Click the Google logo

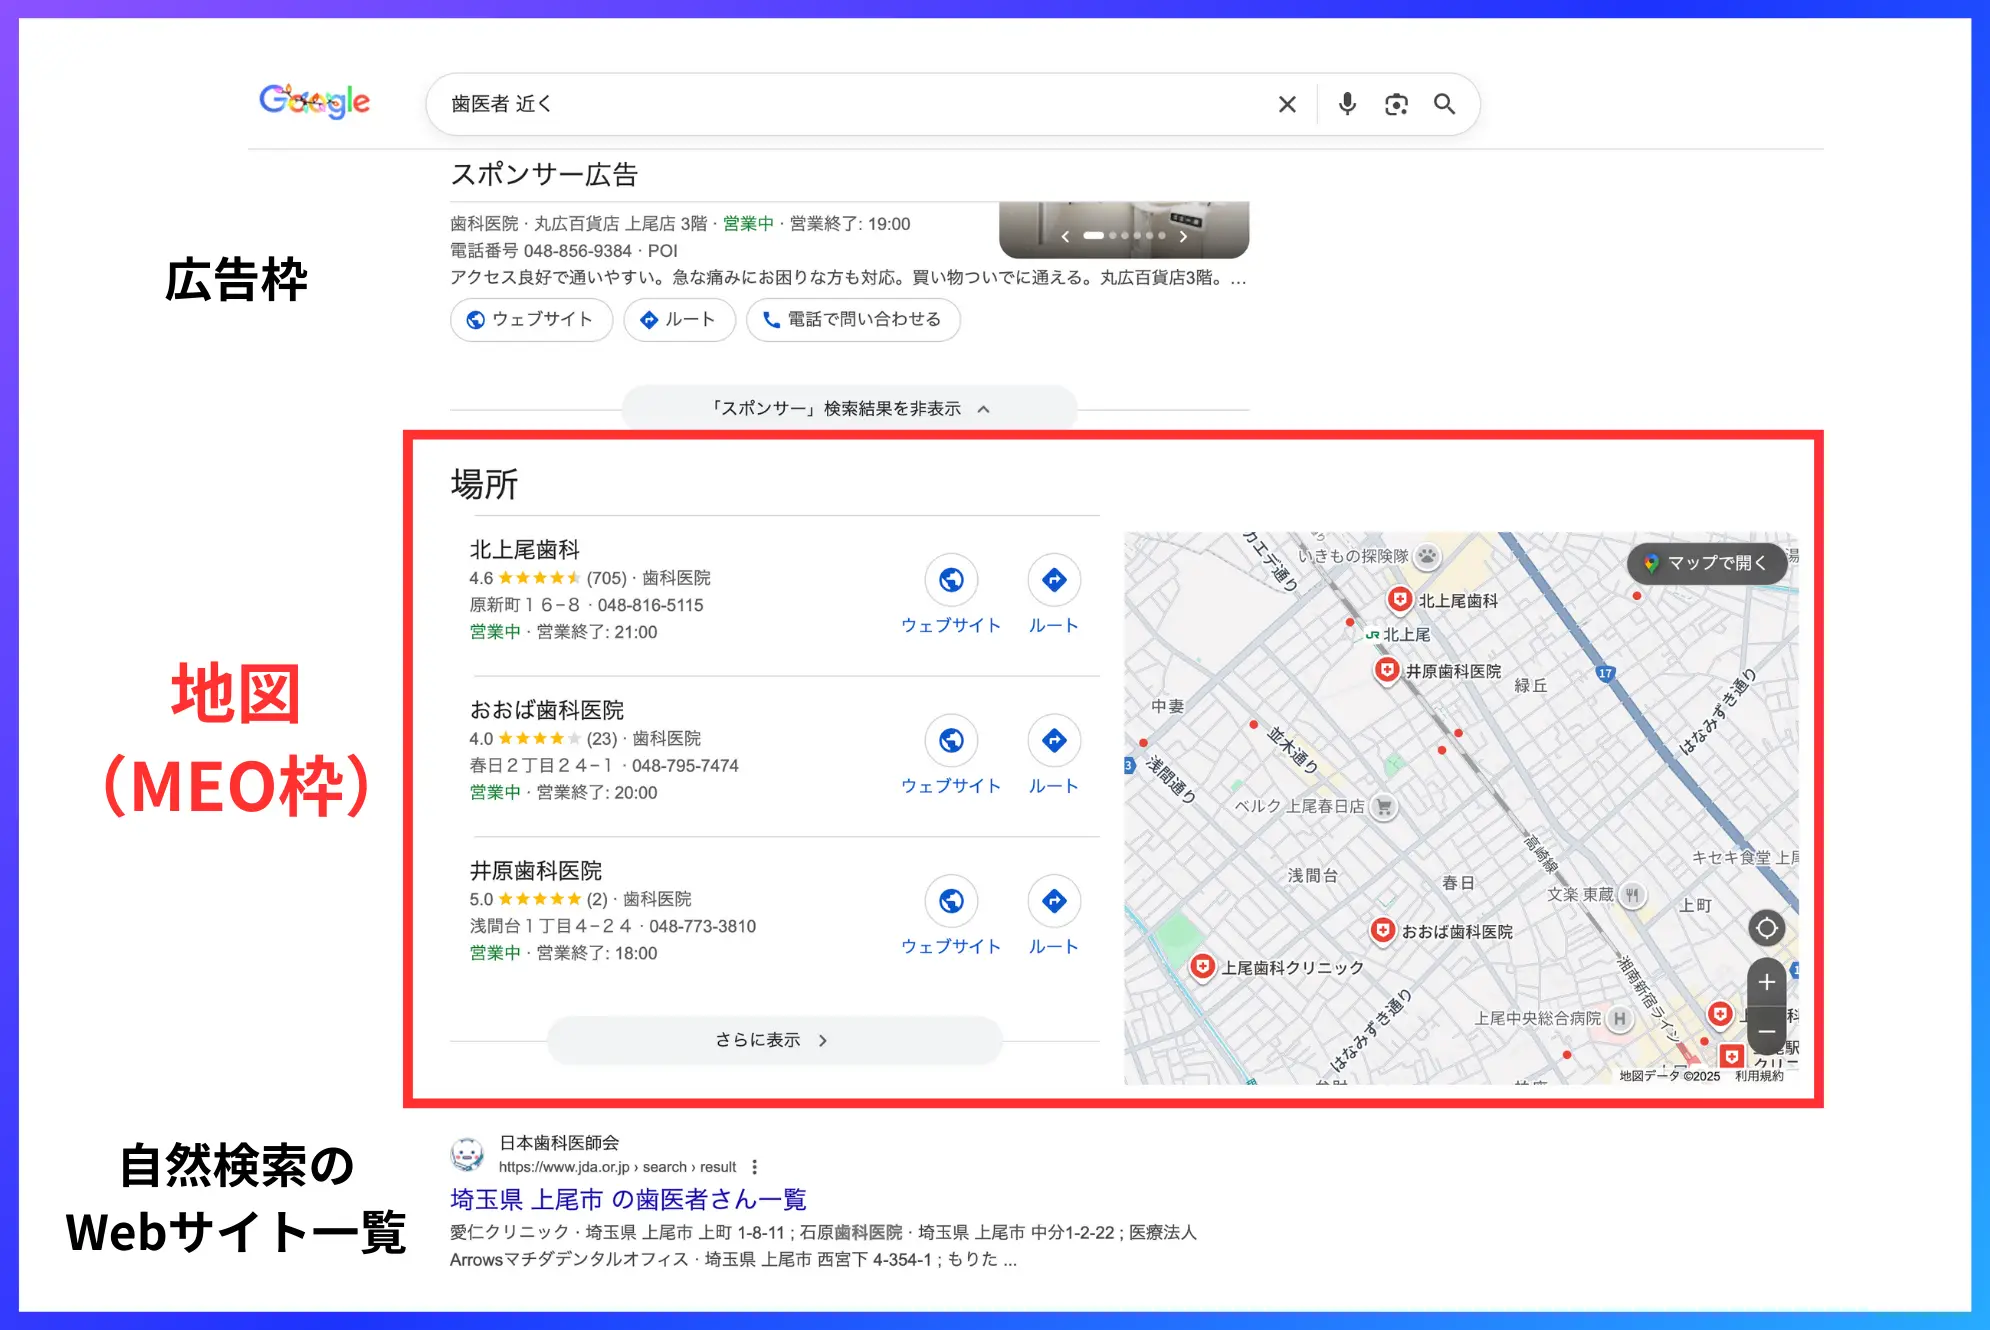314,101
